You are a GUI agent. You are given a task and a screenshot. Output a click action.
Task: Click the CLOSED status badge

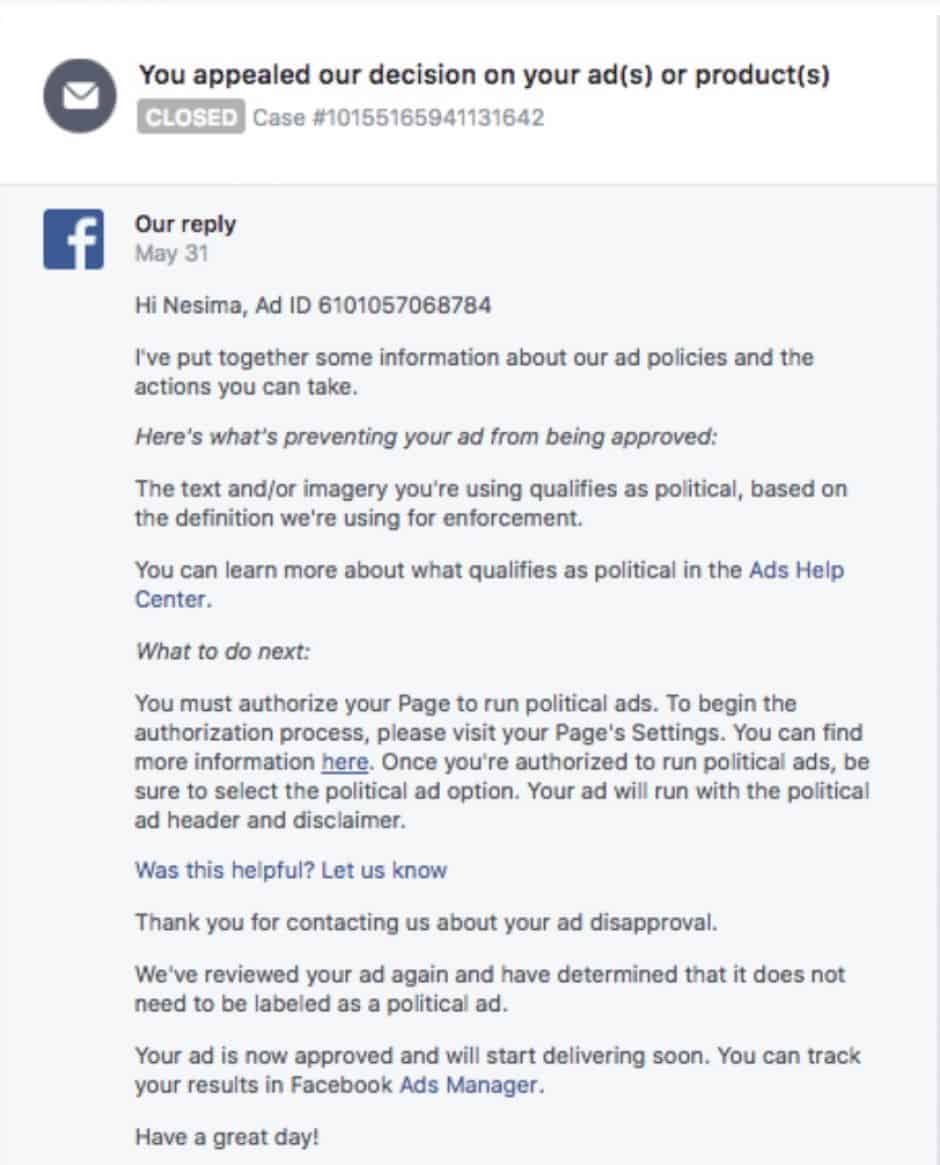[x=190, y=118]
